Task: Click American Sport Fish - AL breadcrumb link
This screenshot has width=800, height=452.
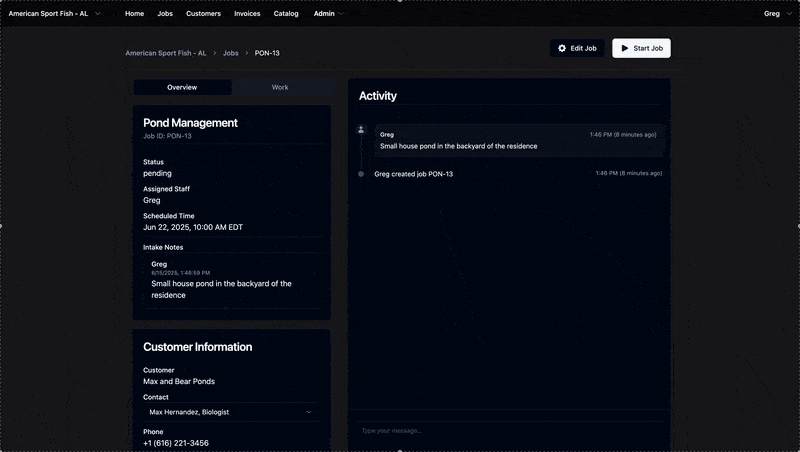Action: click(x=165, y=53)
